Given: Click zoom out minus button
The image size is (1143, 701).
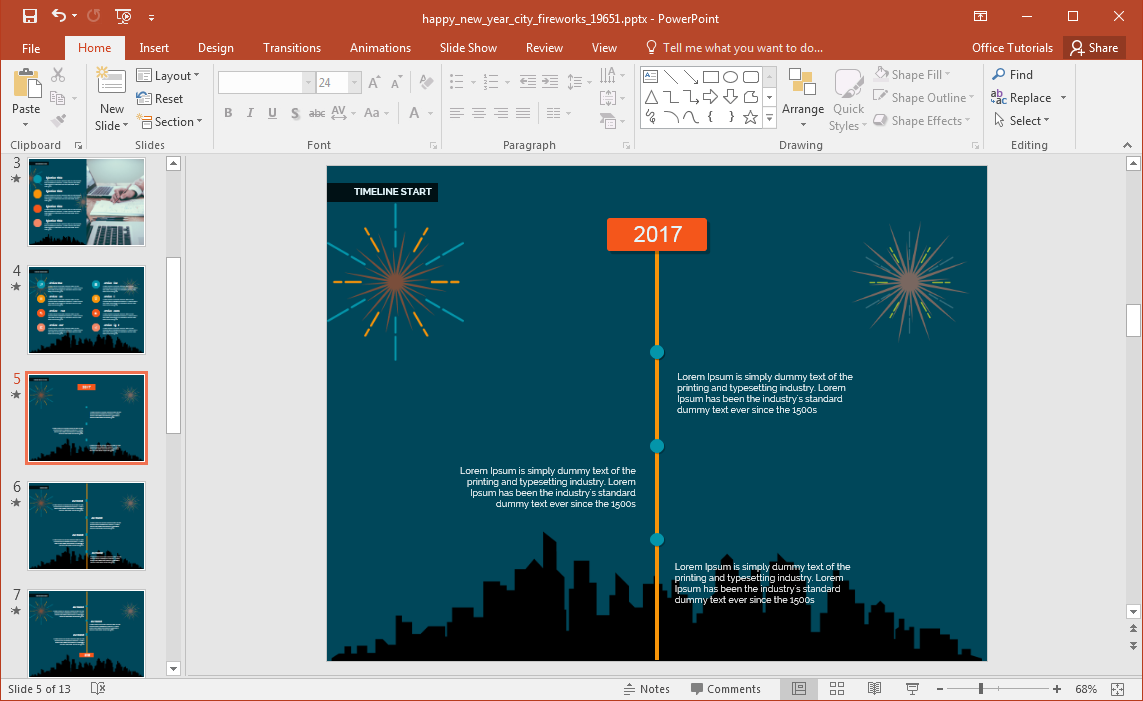Looking at the screenshot, I should point(940,689).
